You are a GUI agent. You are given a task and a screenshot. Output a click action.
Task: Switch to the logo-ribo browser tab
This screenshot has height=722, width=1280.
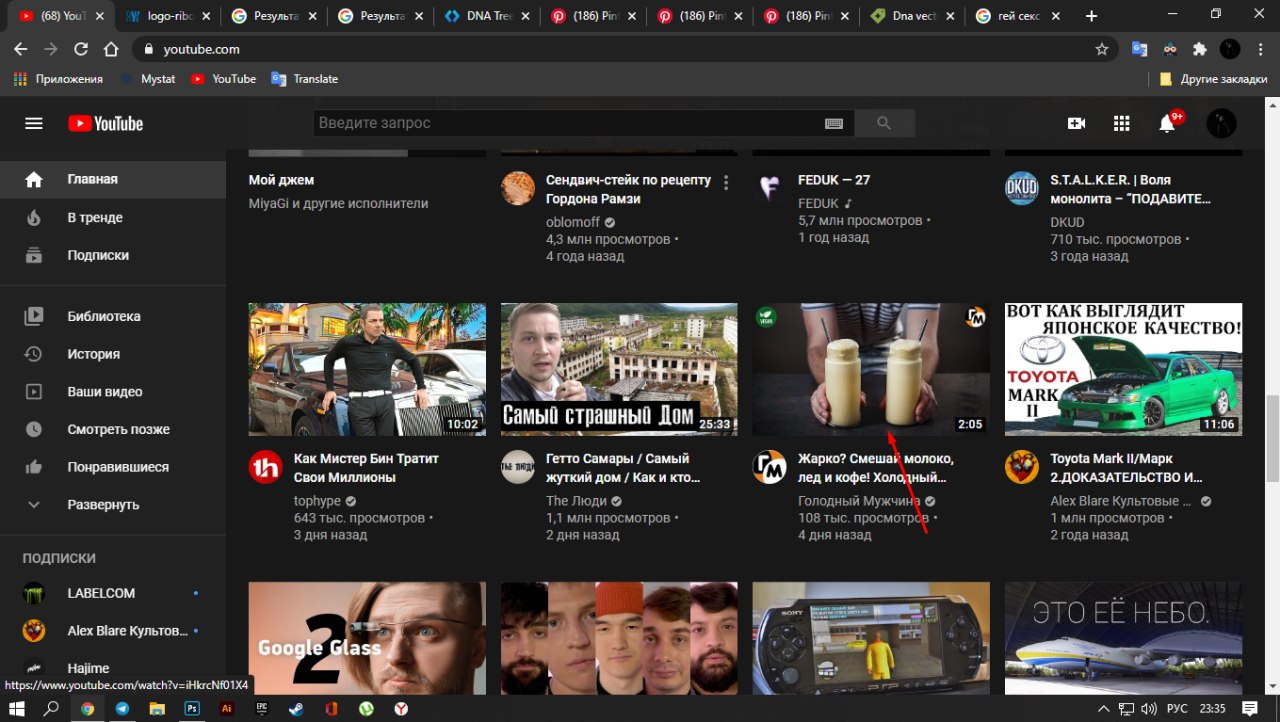[x=166, y=16]
